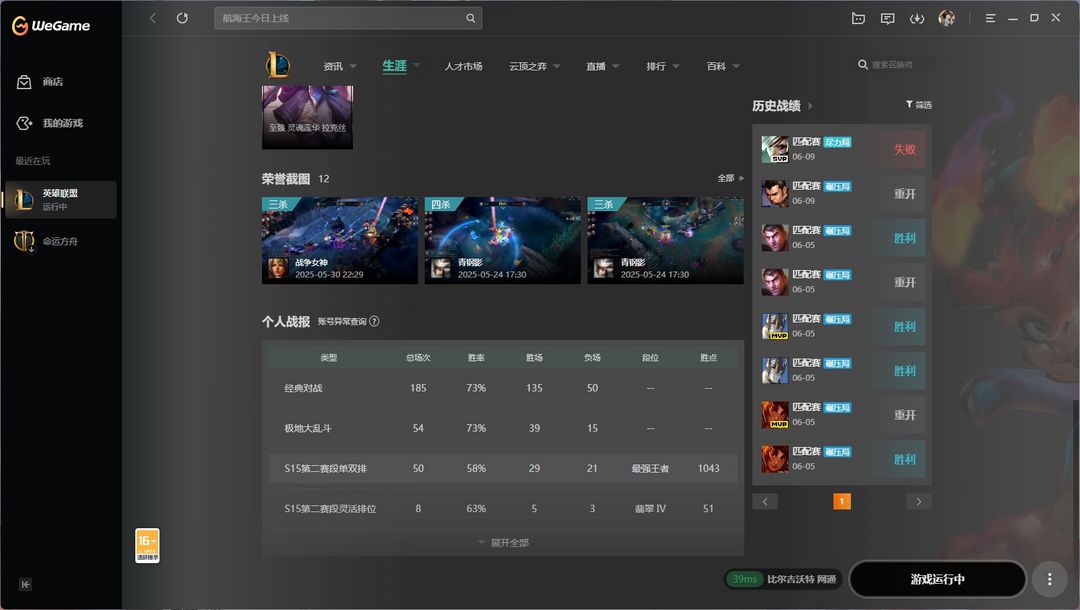The height and width of the screenshot is (610, 1080).
Task: Expand the 百科 dropdown menu
Action: [x=736, y=66]
